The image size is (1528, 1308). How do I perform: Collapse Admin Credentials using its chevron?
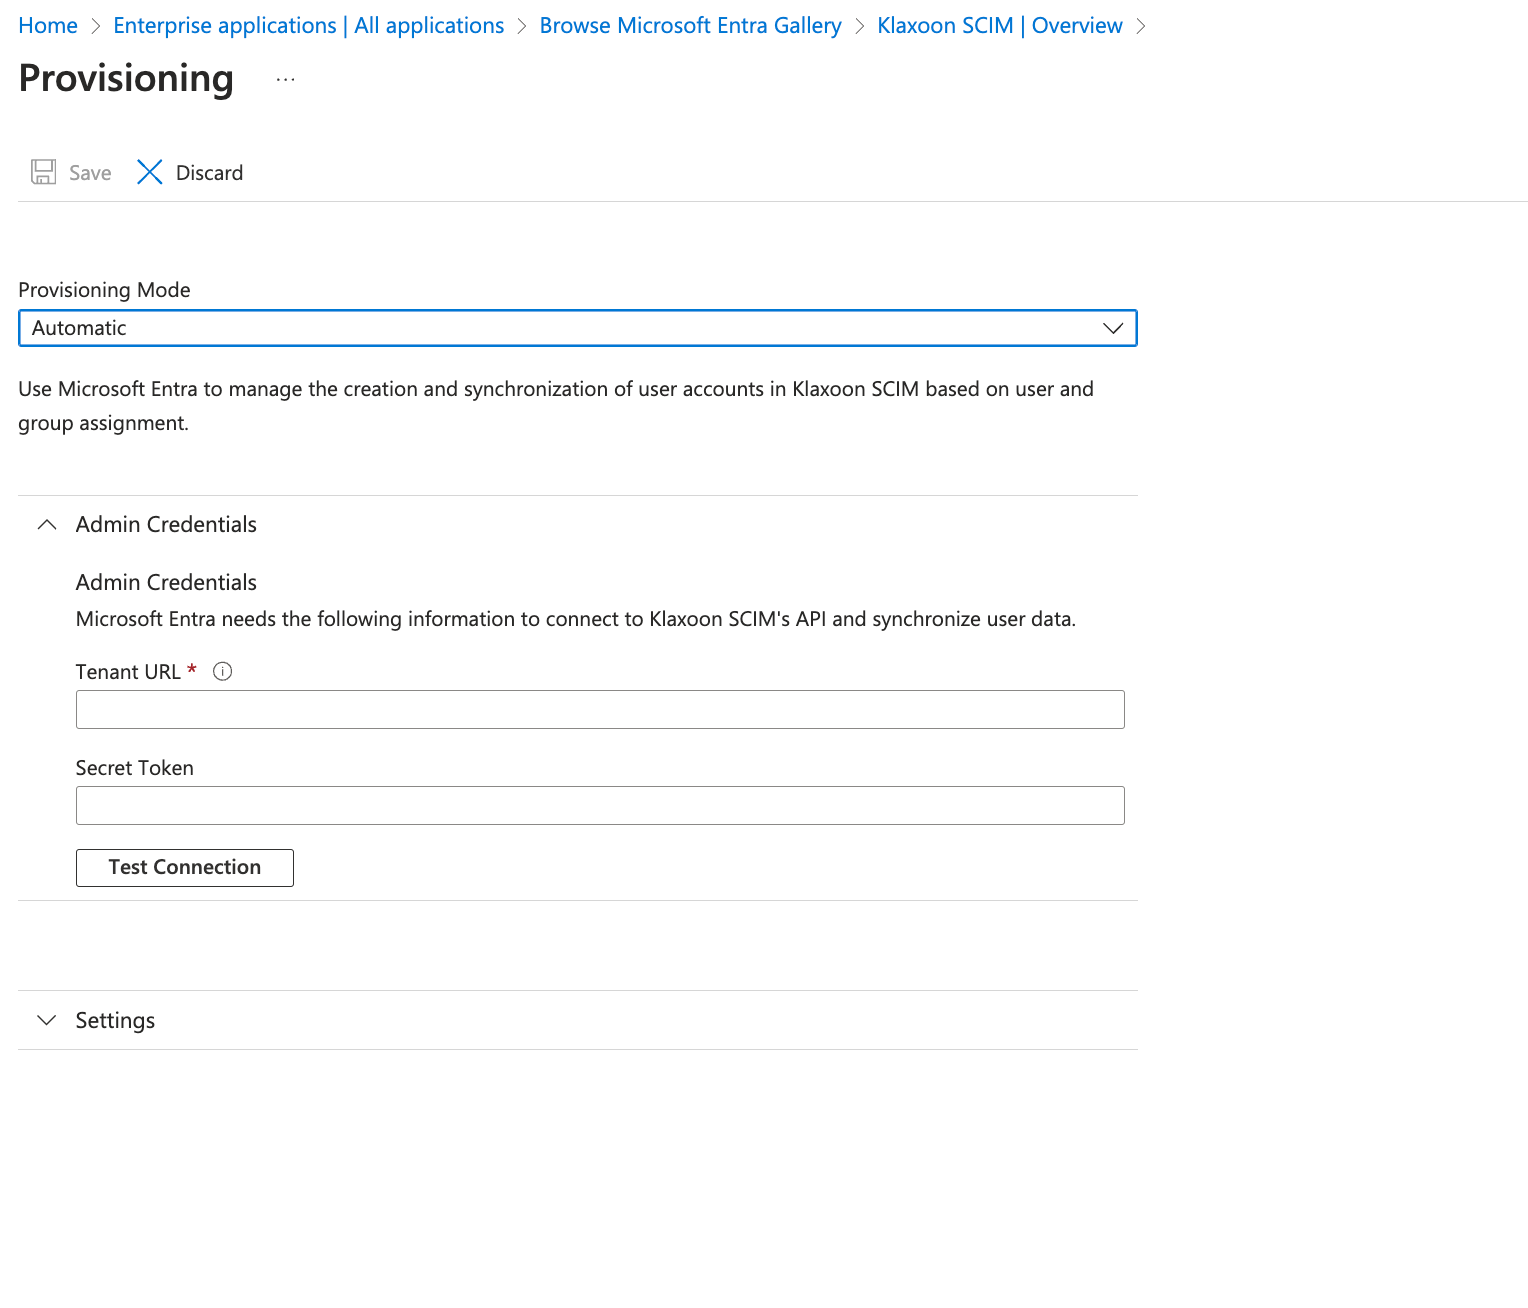coord(46,525)
